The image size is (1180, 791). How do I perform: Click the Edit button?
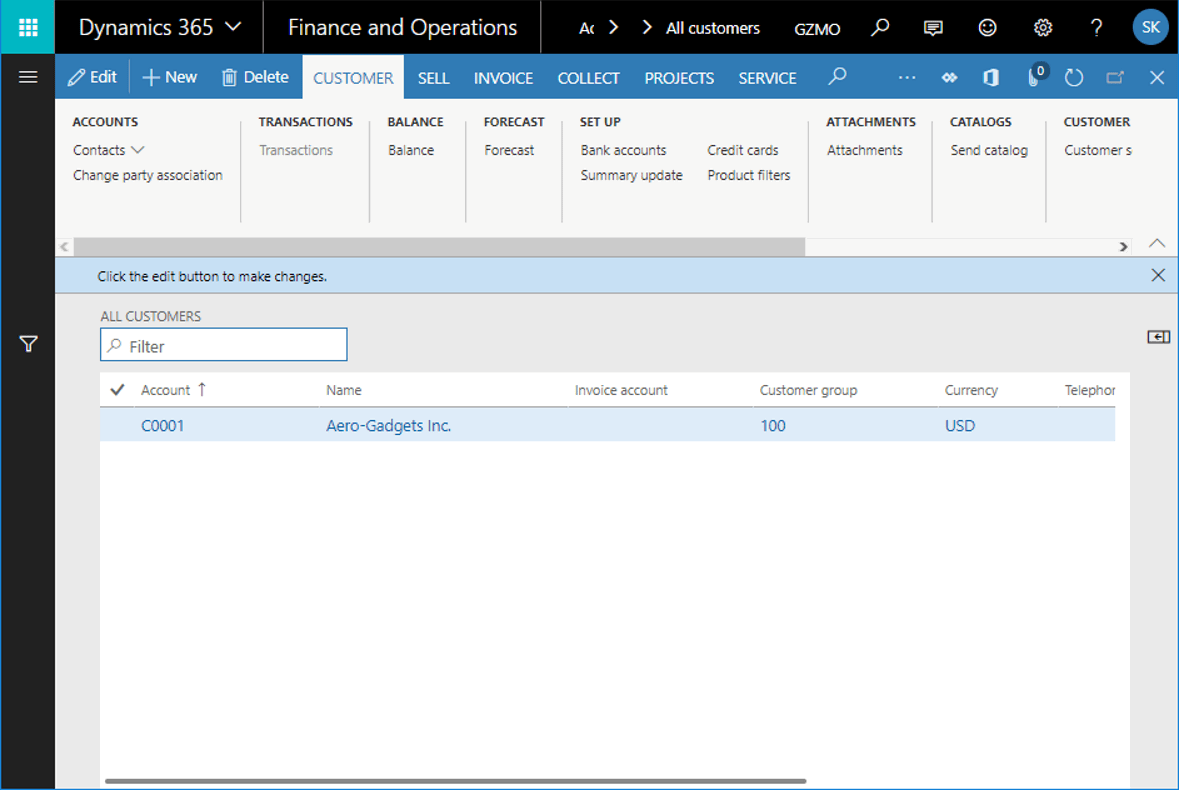93,77
